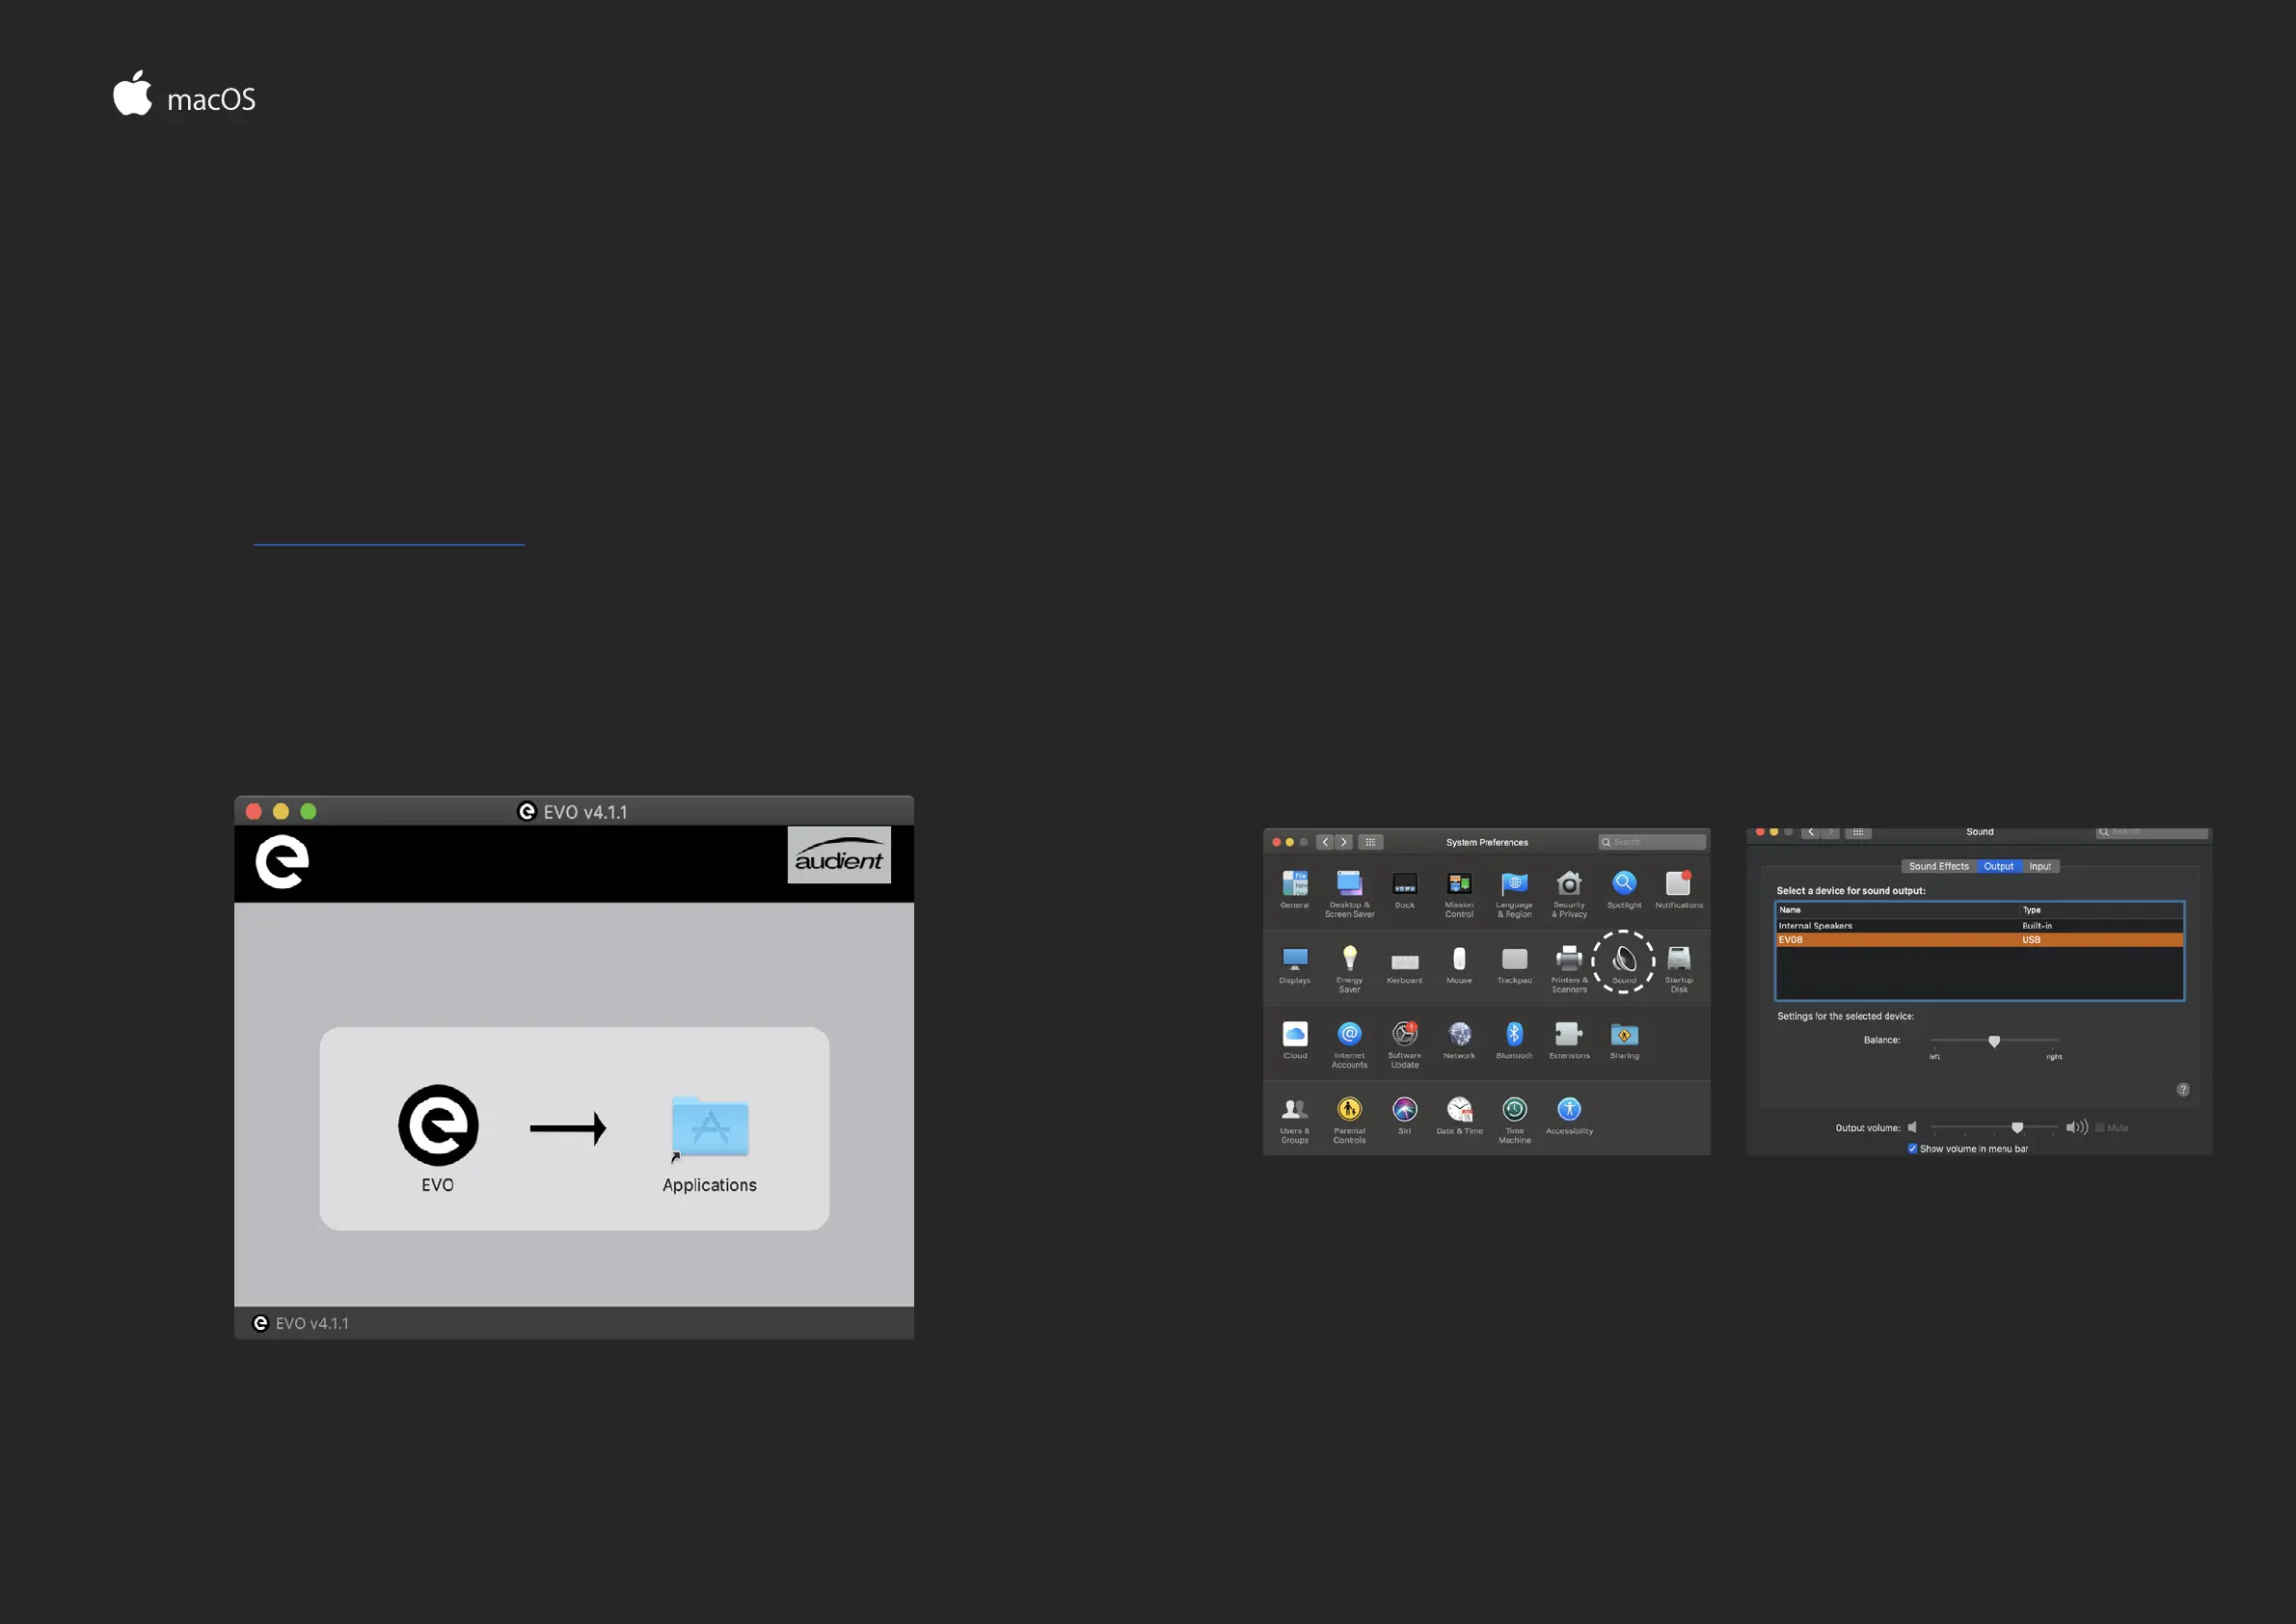Toggle the Mute checkbox
The height and width of the screenshot is (1624, 2296).
pyautogui.click(x=2100, y=1128)
